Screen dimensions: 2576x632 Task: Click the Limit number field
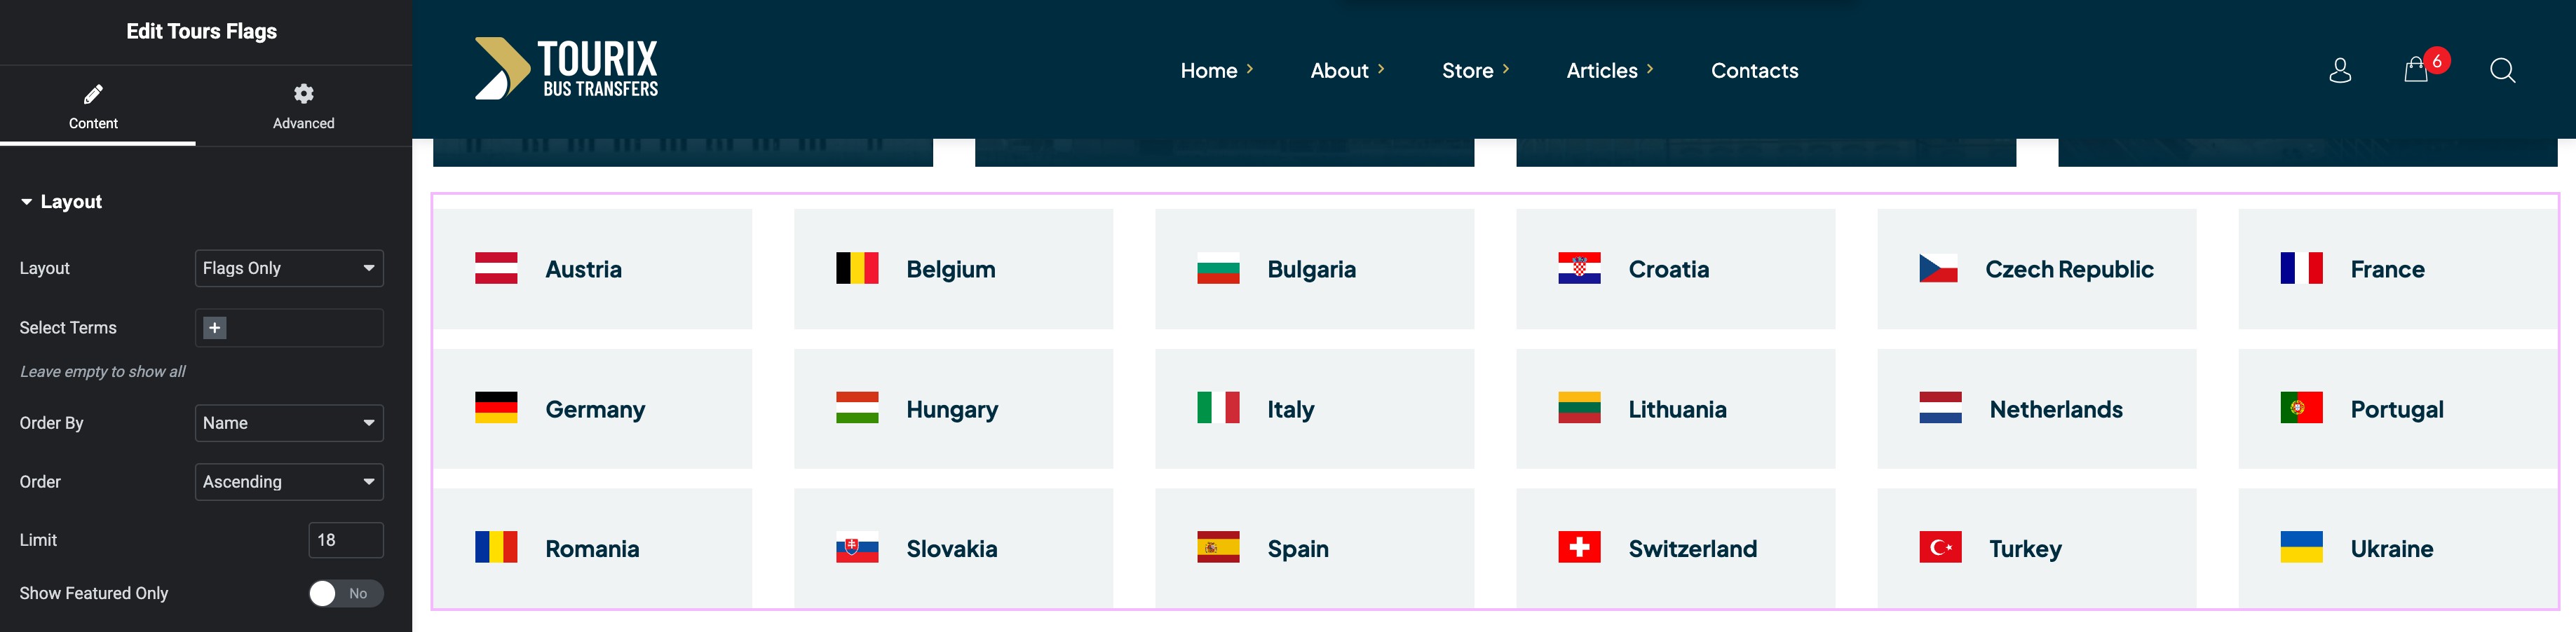pos(345,540)
